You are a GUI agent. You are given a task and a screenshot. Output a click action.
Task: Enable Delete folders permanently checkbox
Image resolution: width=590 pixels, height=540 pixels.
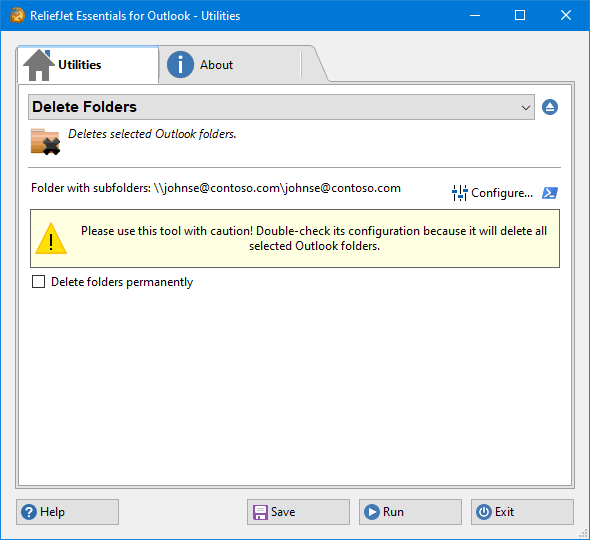(x=38, y=281)
